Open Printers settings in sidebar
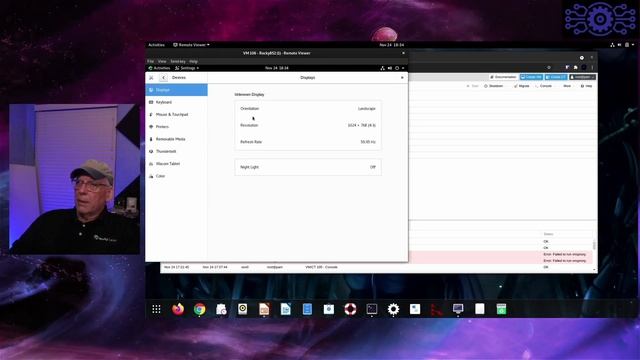Viewport: 640px width, 360px height. pos(176,127)
